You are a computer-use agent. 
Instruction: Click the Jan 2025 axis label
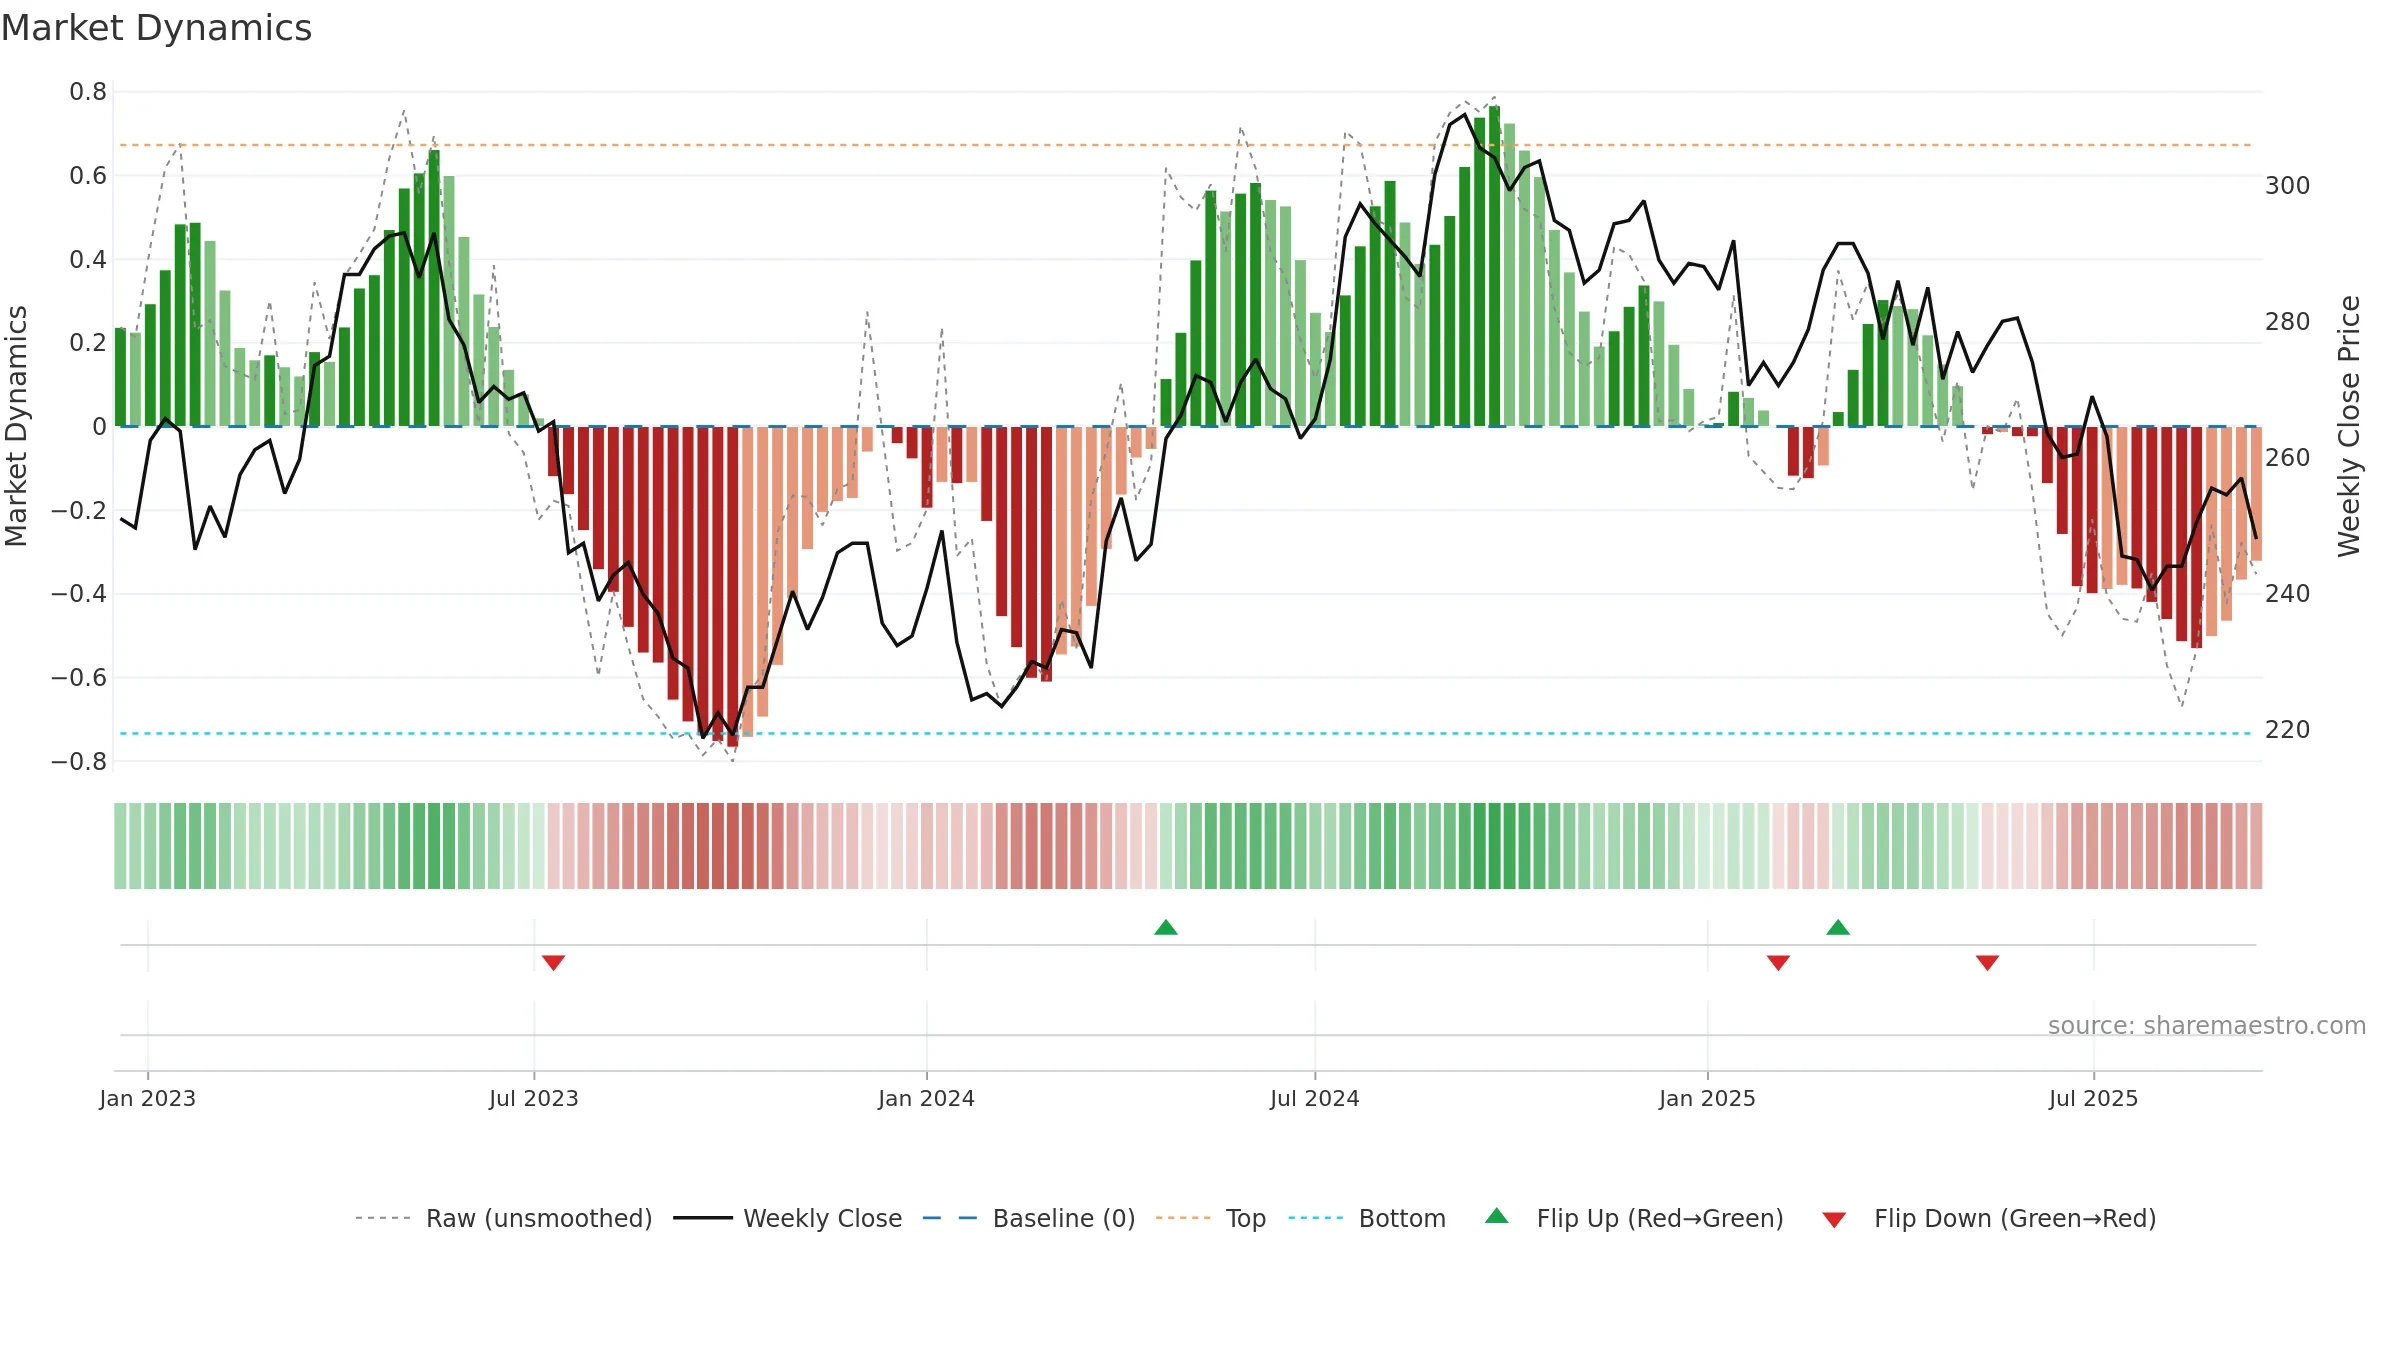coord(1708,1098)
